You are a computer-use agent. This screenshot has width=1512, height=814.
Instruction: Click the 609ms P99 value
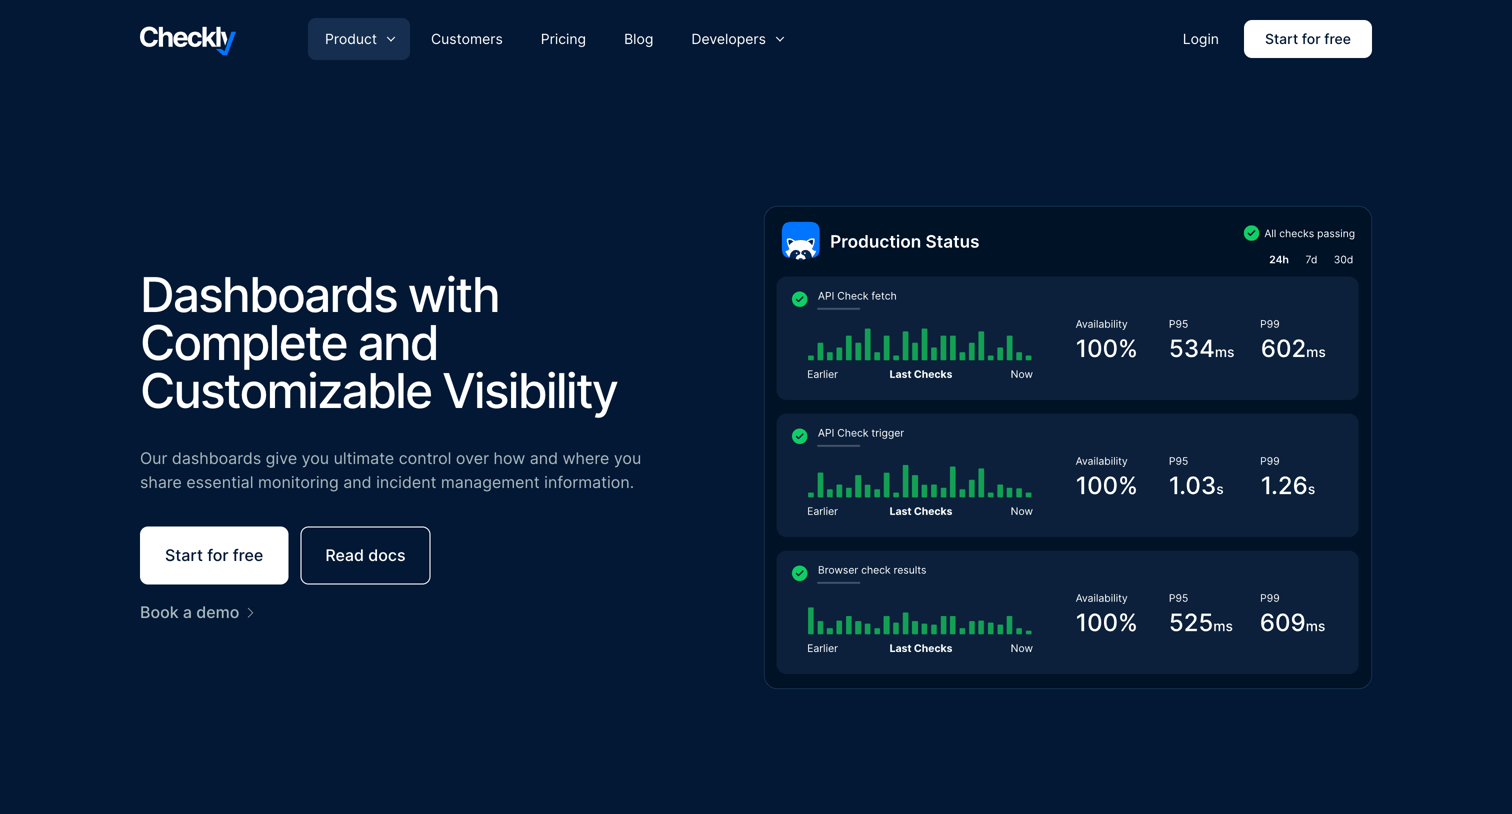tap(1293, 623)
